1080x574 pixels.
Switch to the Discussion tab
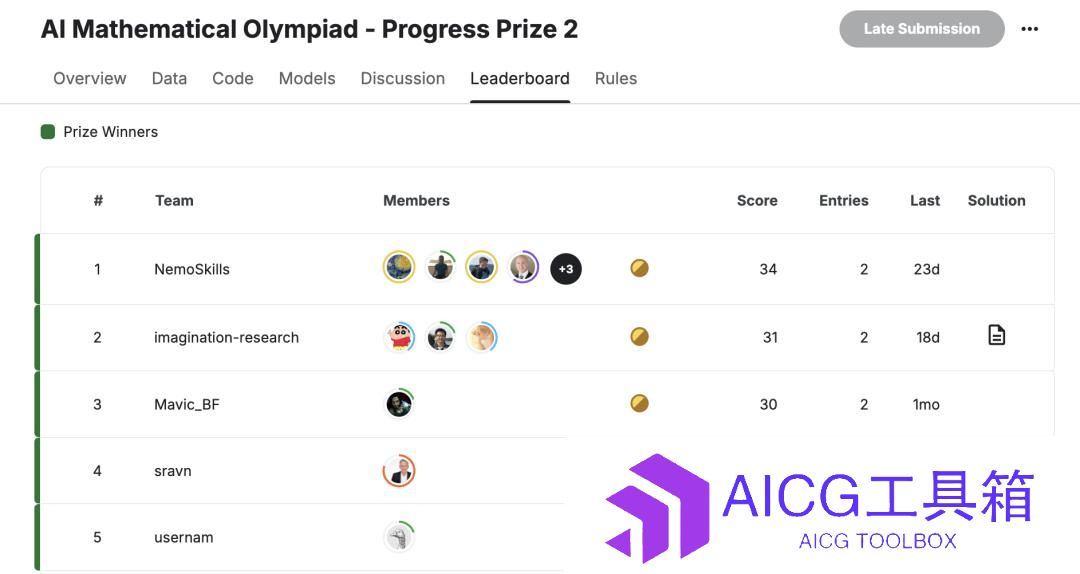click(403, 79)
